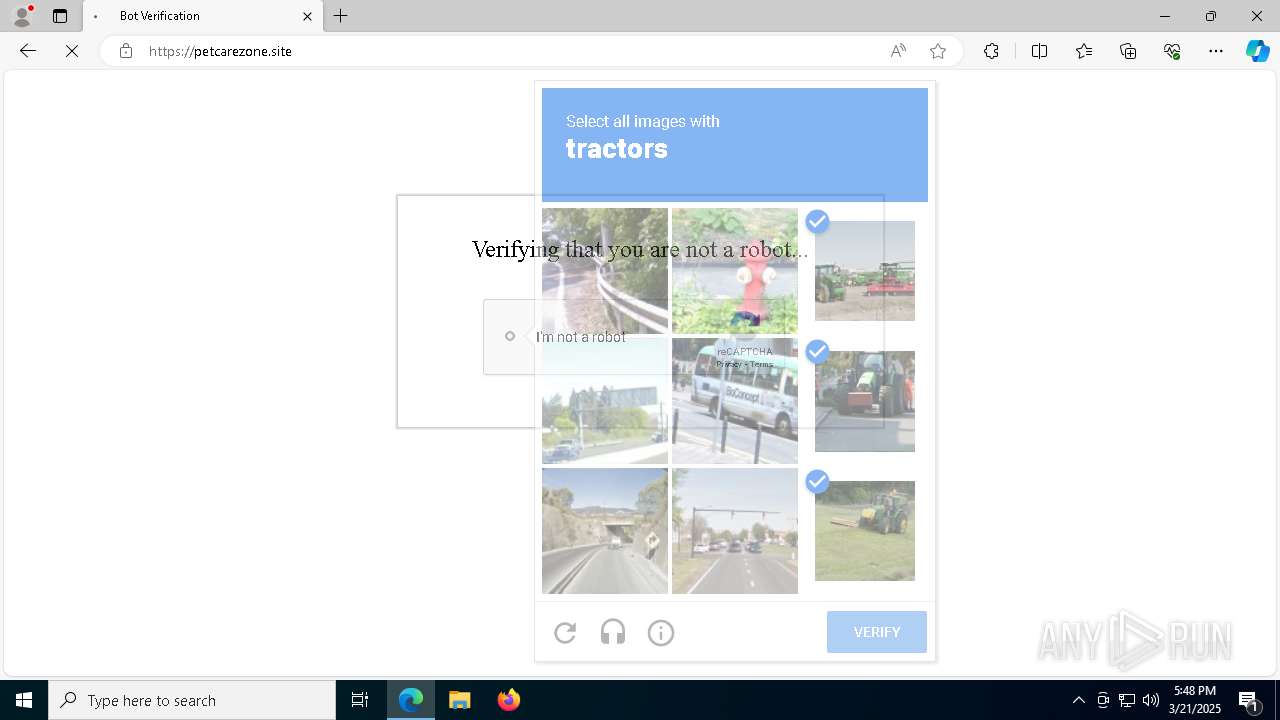Open Extensions puzzle icon
This screenshot has width=1280, height=720.
point(991,51)
